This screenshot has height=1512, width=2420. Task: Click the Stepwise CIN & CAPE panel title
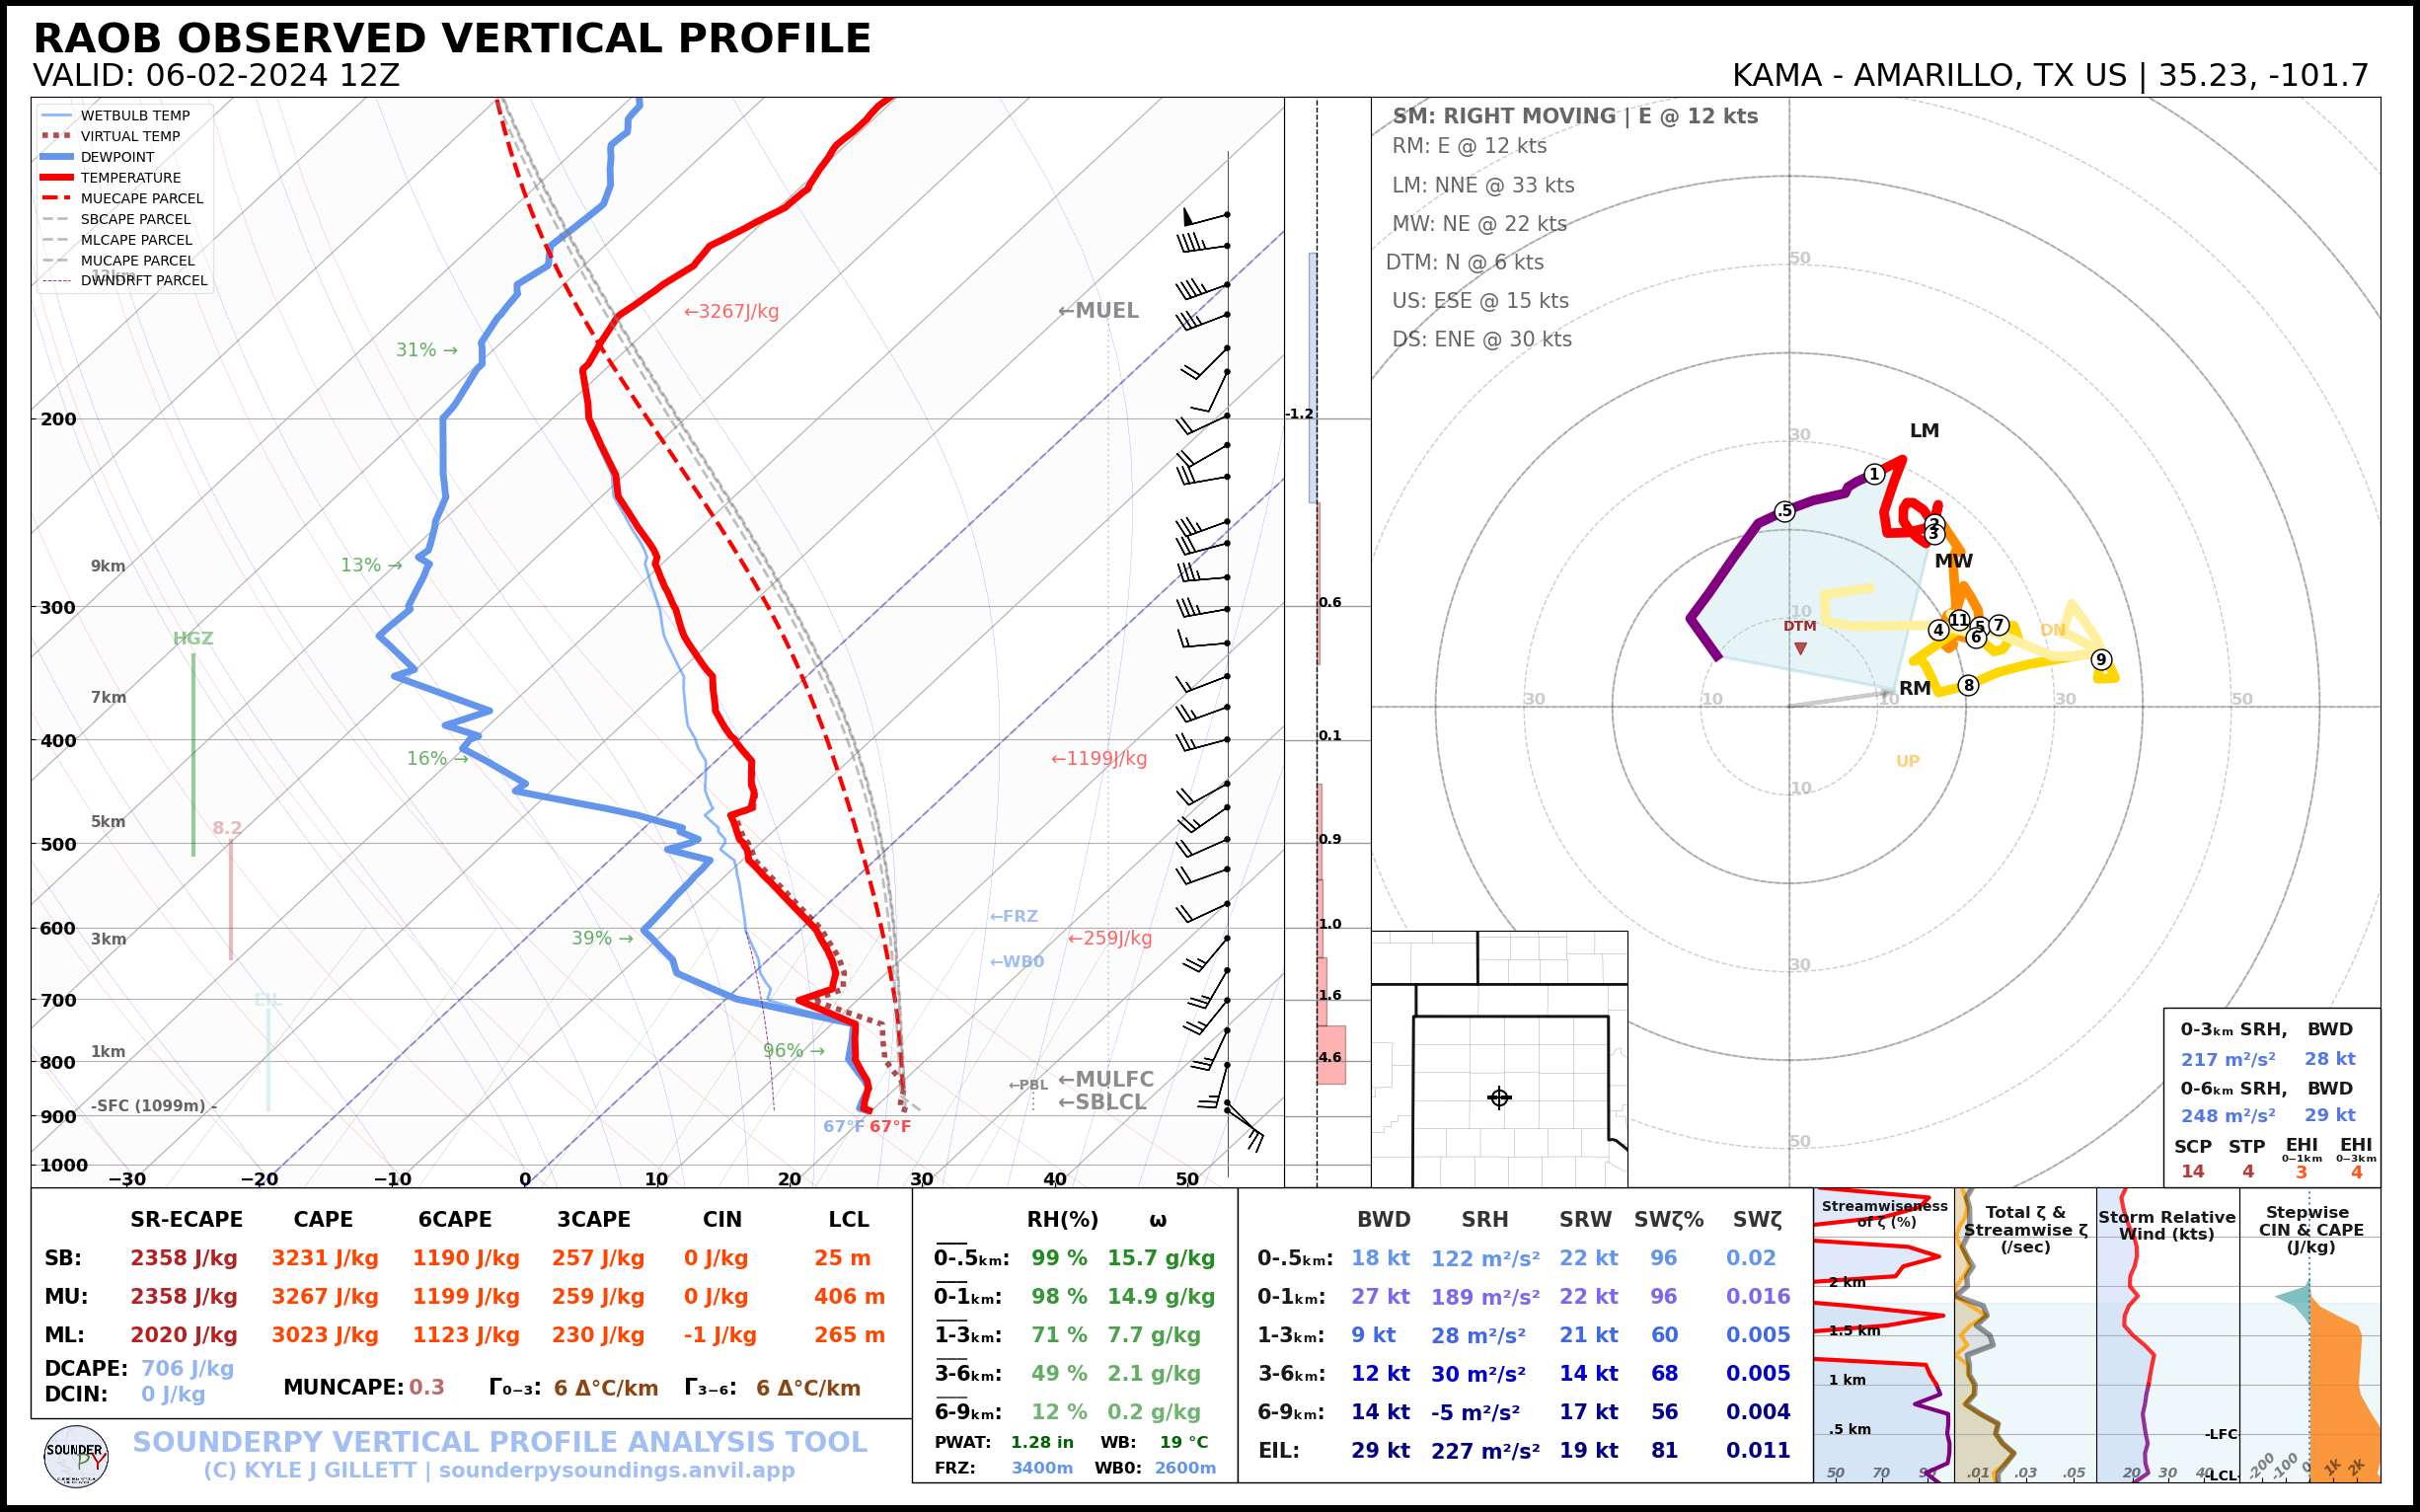2310,1229
